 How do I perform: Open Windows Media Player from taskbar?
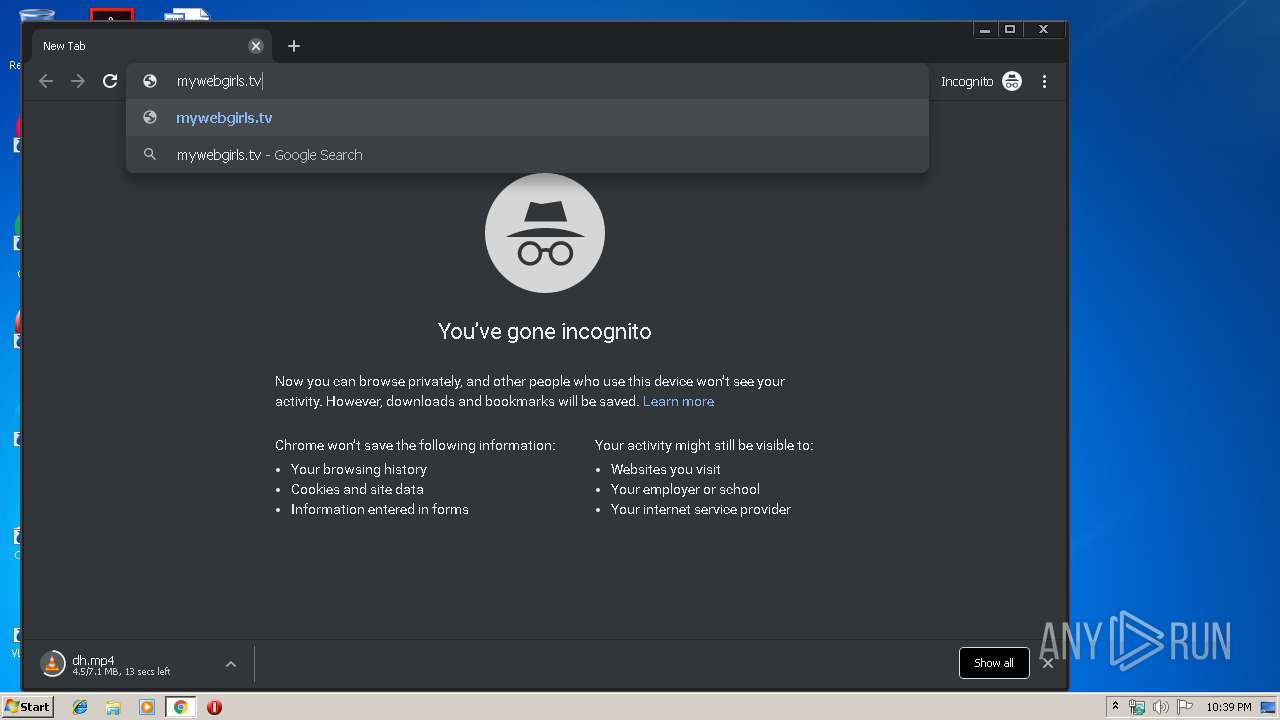(x=147, y=707)
